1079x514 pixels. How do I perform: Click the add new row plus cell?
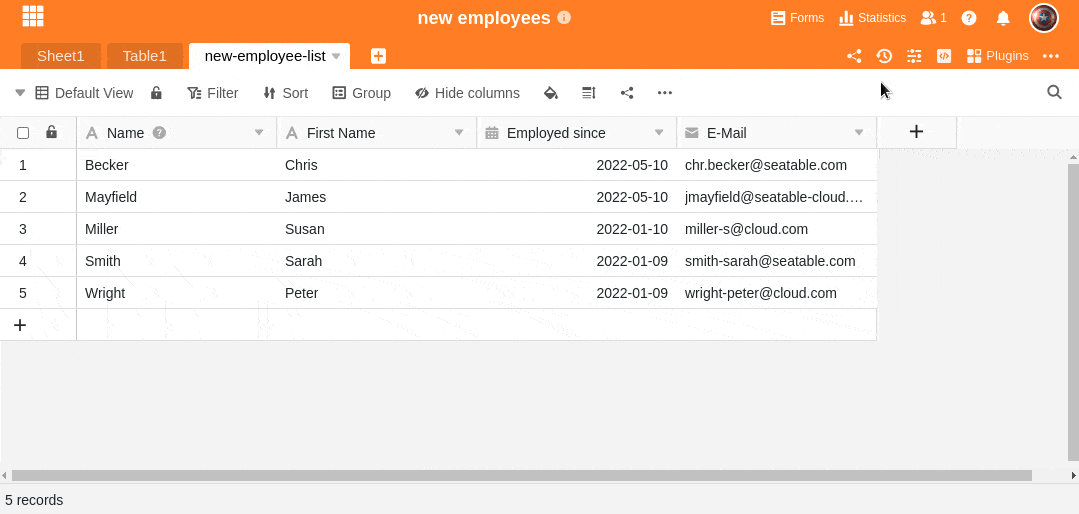pos(20,325)
